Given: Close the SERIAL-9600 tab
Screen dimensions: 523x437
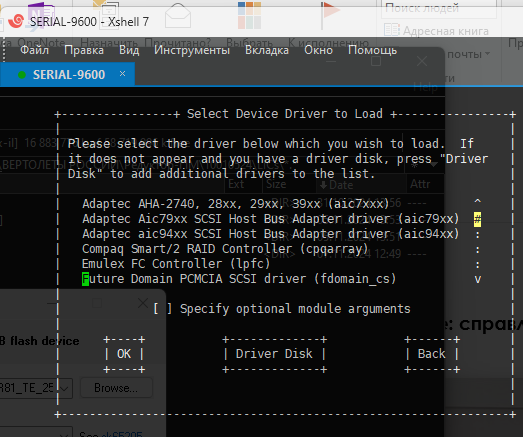Looking at the screenshot, I should tap(122, 73).
